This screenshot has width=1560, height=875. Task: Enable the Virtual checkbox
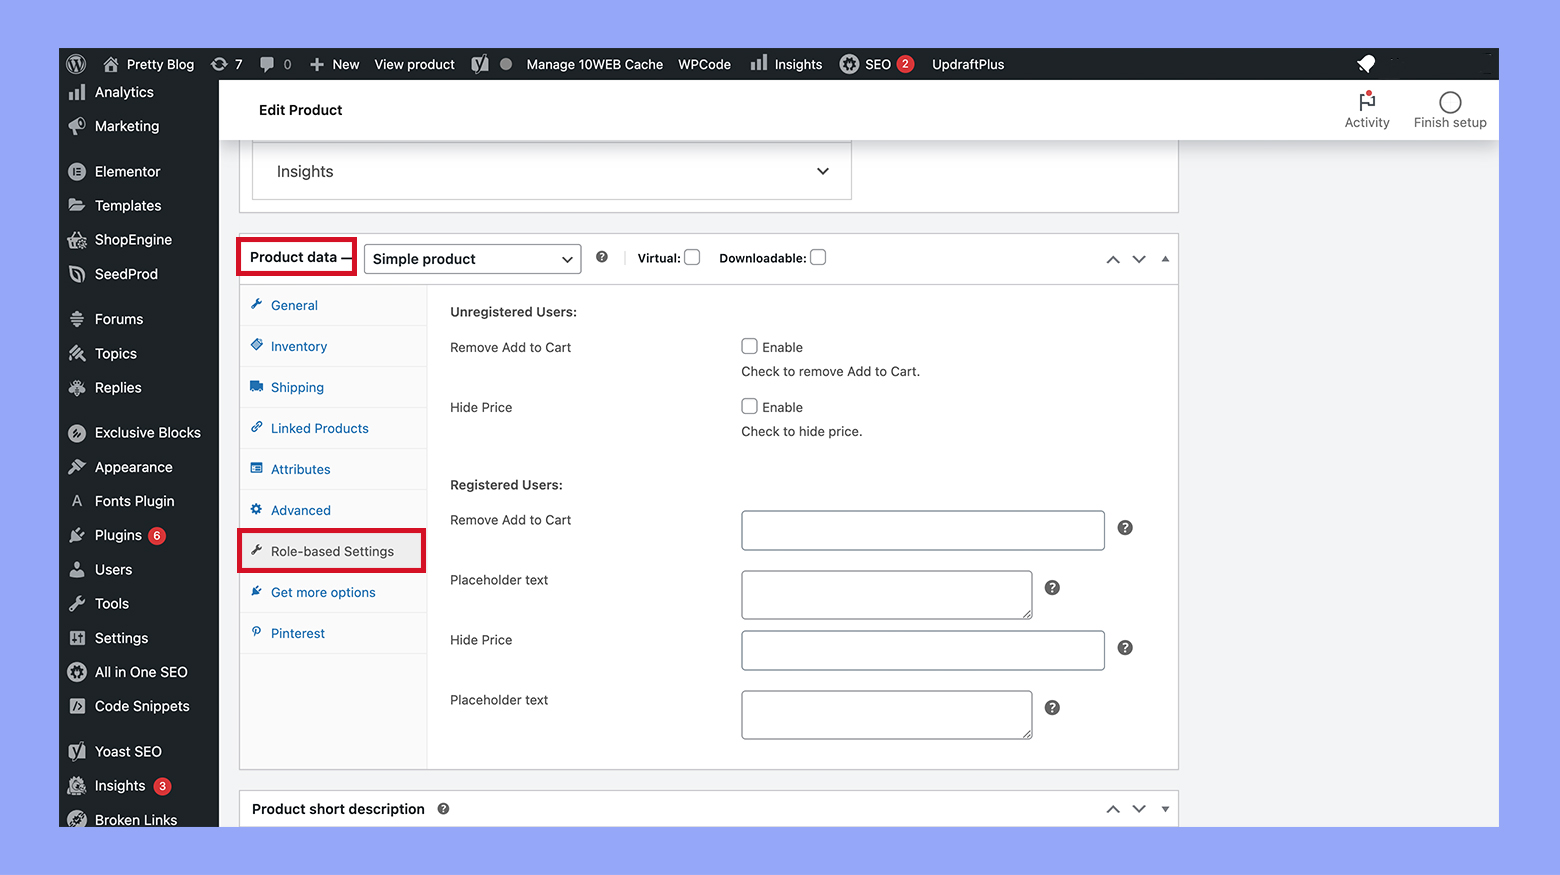point(692,258)
